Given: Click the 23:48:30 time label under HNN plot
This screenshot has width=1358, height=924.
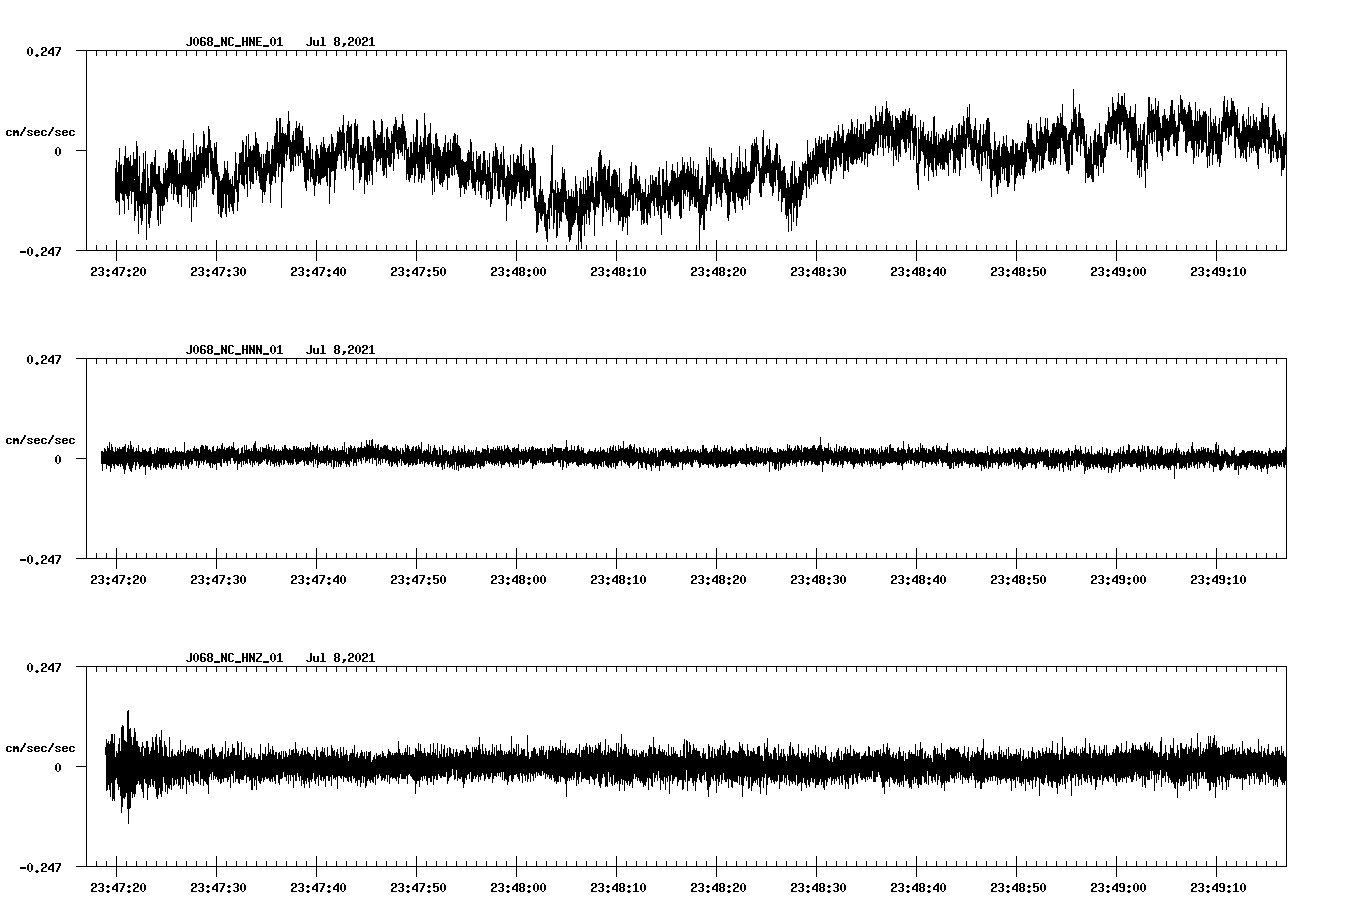Looking at the screenshot, I should point(818,579).
